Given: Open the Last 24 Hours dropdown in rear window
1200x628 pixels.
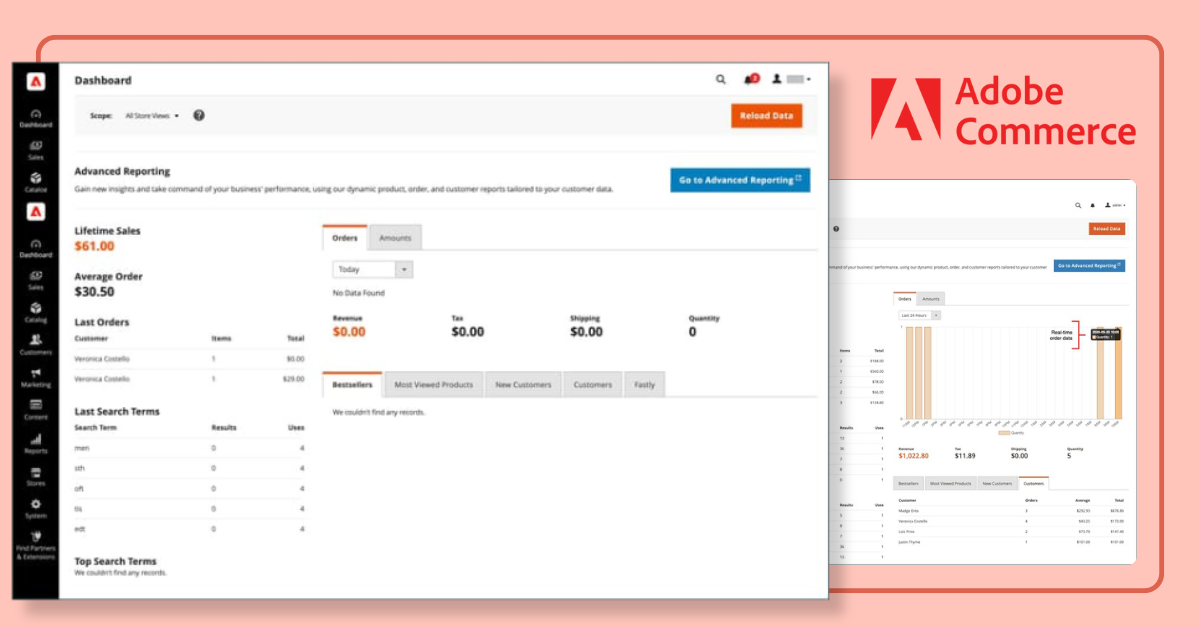Looking at the screenshot, I should [x=919, y=315].
